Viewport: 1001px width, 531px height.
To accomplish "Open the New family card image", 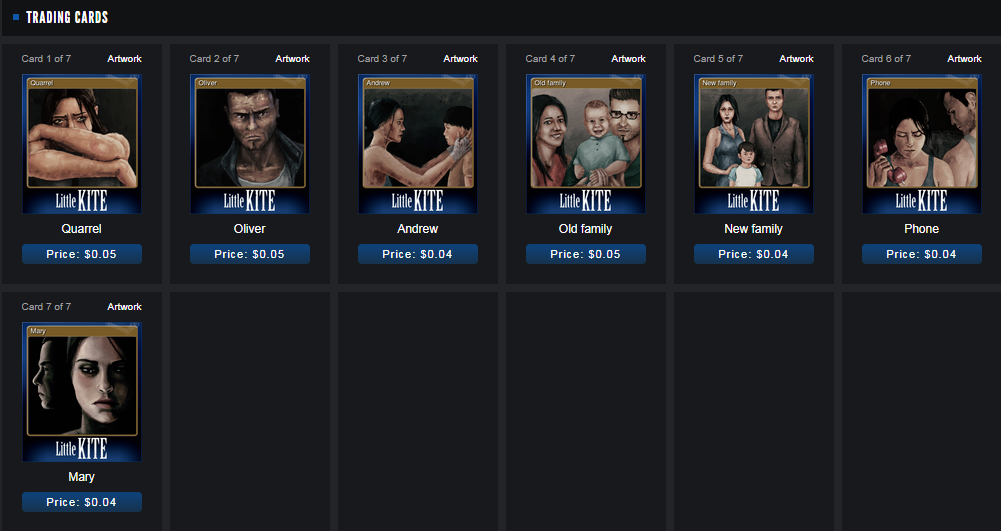I will 753,144.
